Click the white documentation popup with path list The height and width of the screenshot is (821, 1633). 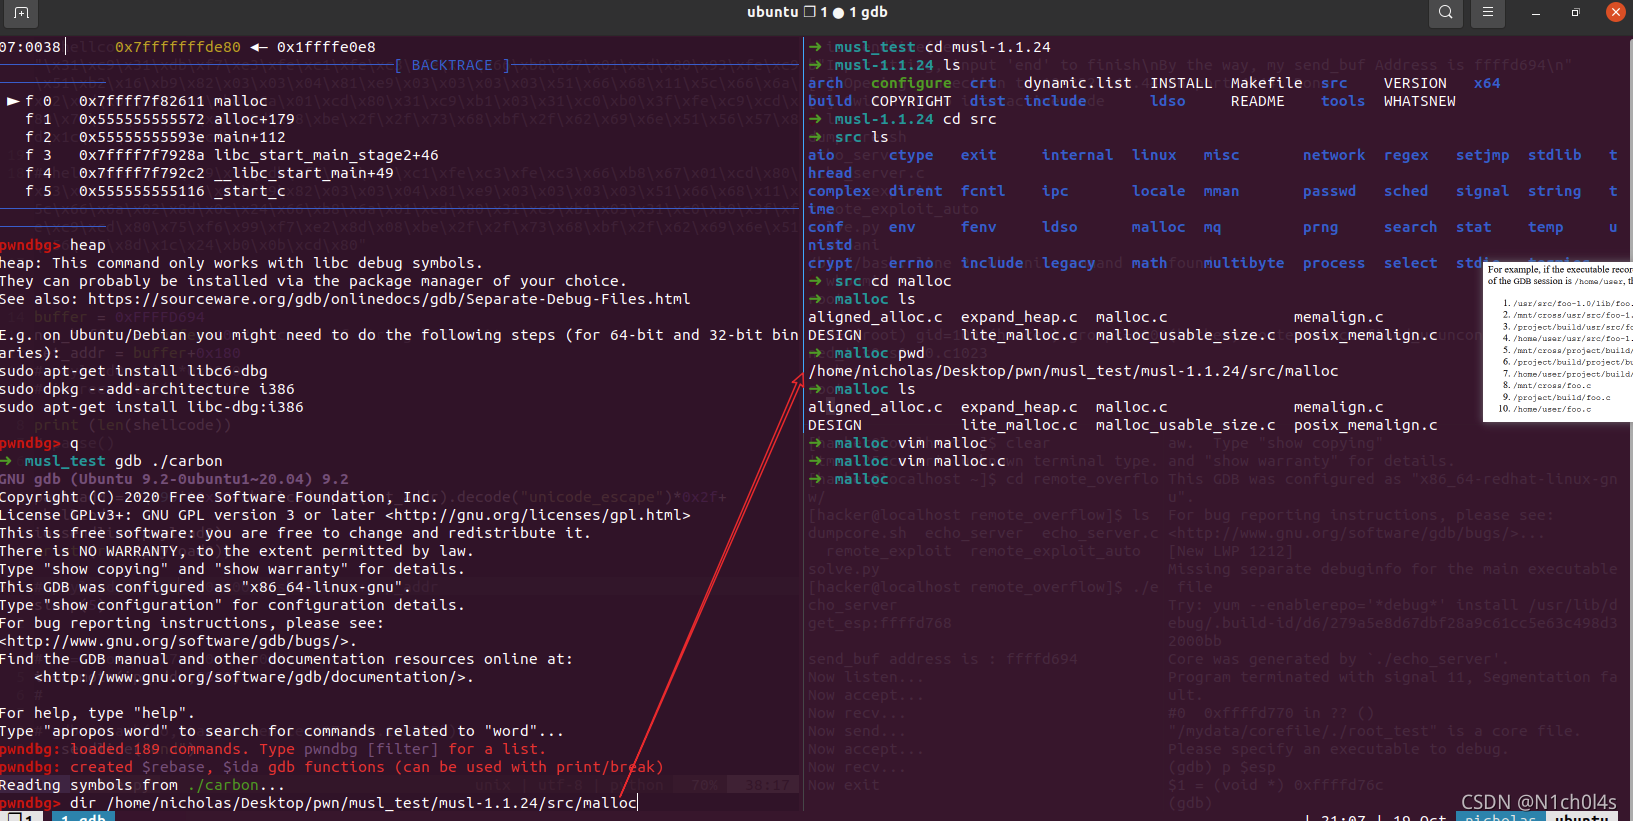(1558, 341)
